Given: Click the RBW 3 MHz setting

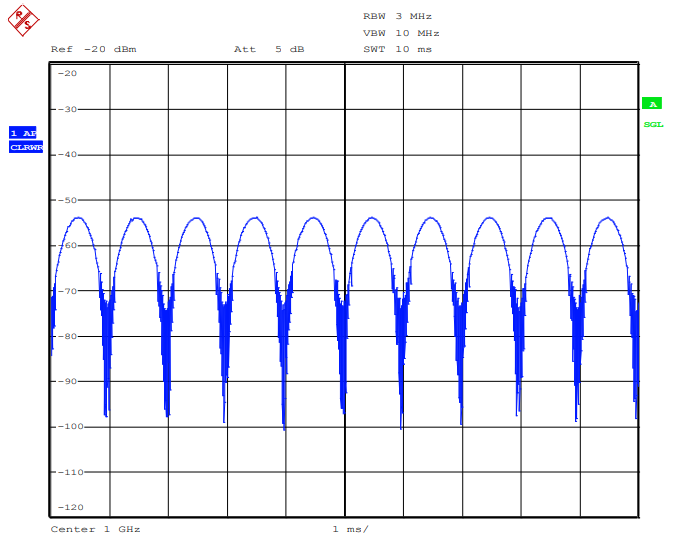Looking at the screenshot, I should 397,16.
